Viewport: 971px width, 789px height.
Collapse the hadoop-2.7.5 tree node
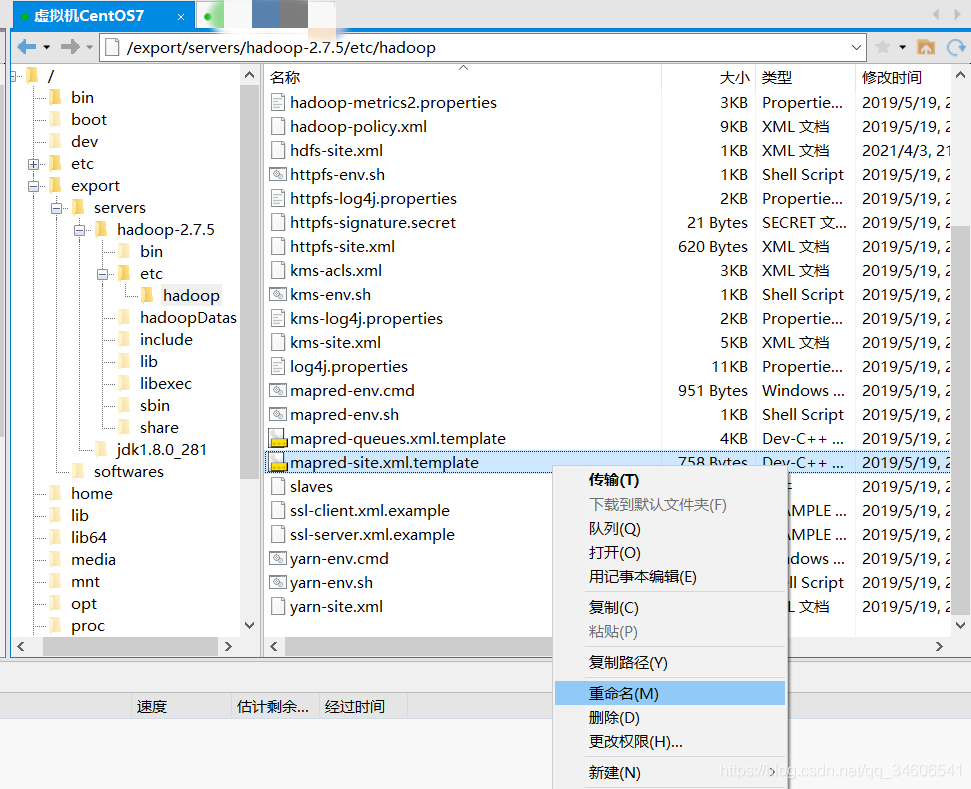point(79,230)
